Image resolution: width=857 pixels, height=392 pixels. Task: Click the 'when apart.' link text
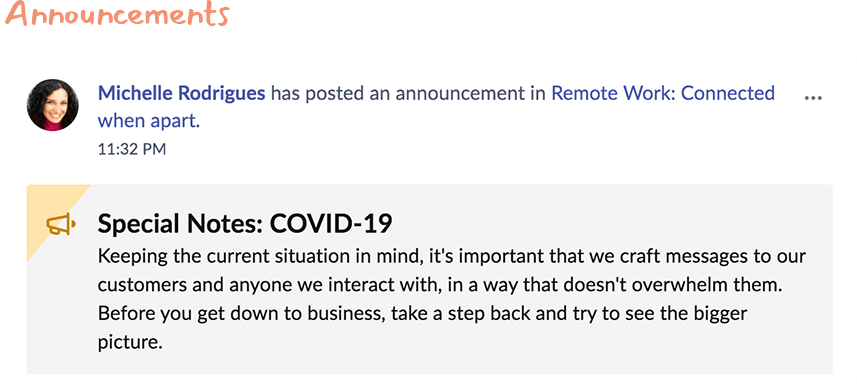[149, 120]
